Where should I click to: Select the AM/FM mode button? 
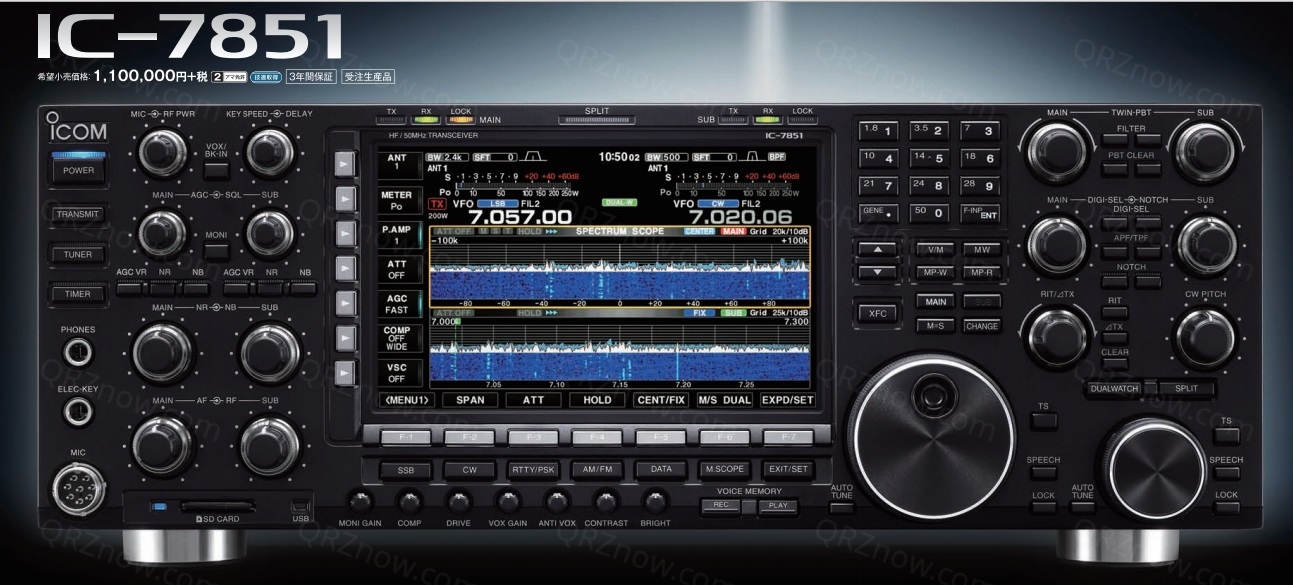(597, 469)
